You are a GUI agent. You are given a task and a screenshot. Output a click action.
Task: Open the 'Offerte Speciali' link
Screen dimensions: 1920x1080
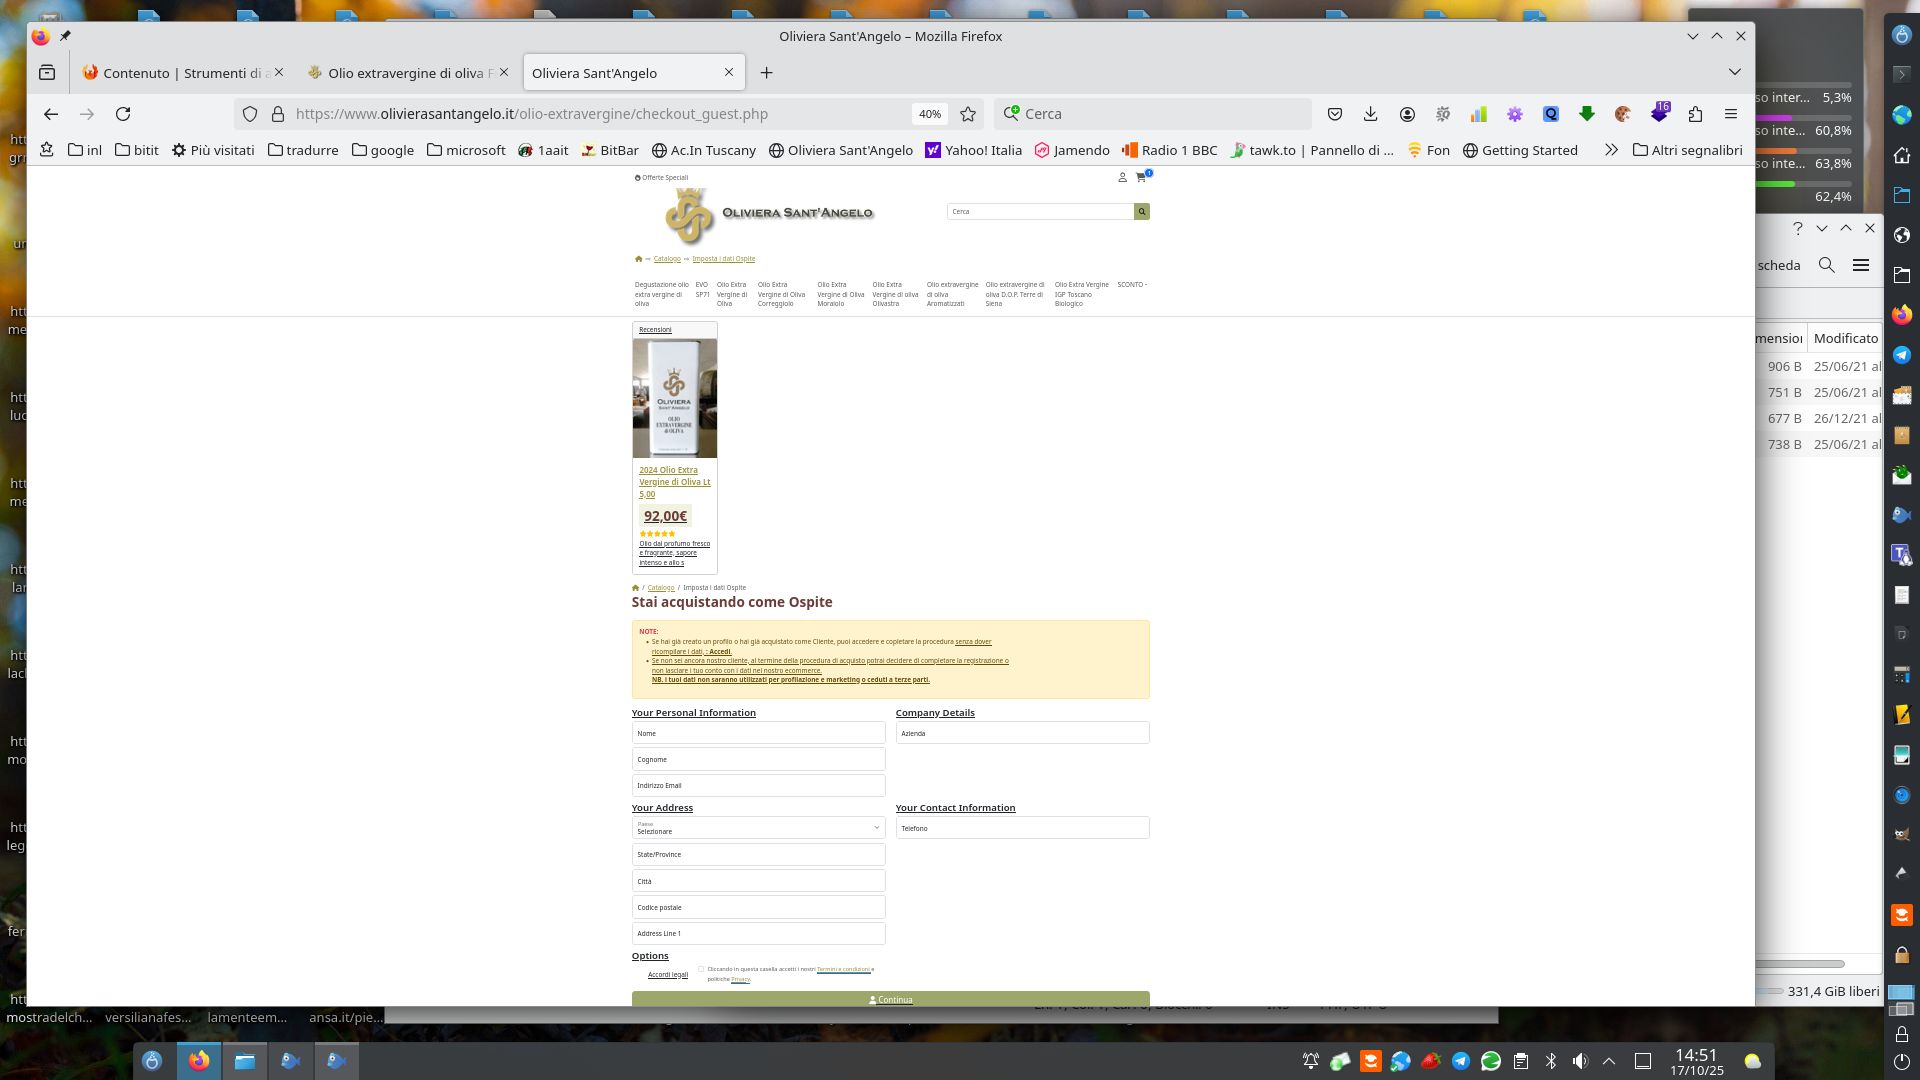pos(662,178)
